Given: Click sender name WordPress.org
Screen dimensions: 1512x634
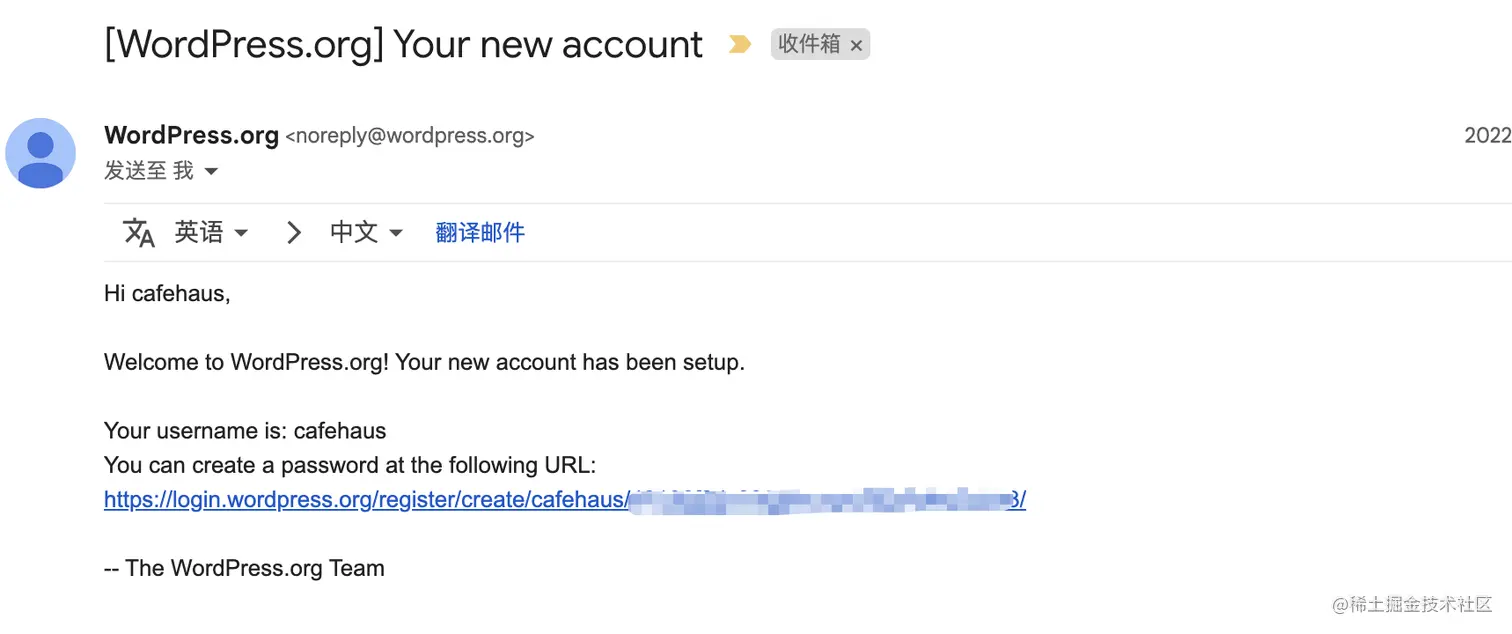Looking at the screenshot, I should coord(191,135).
